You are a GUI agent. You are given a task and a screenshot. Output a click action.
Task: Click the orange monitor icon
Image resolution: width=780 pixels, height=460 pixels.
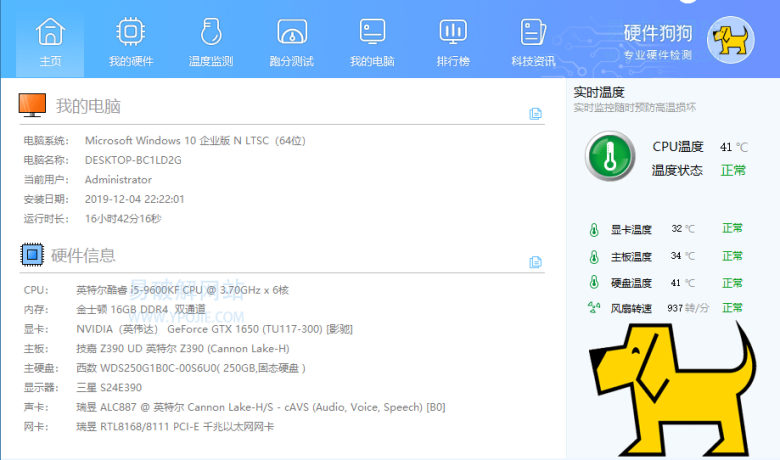(x=32, y=105)
